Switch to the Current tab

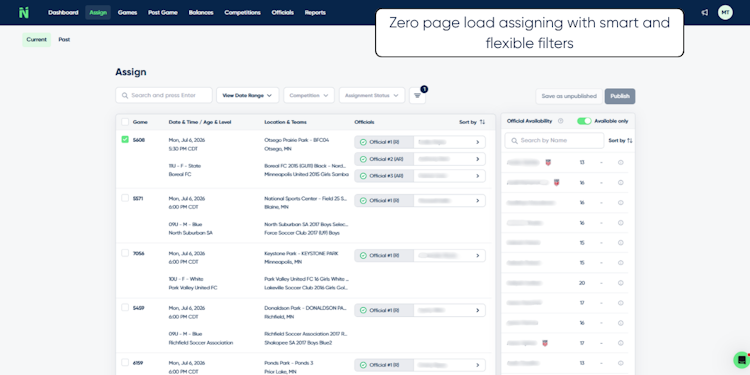tap(36, 40)
